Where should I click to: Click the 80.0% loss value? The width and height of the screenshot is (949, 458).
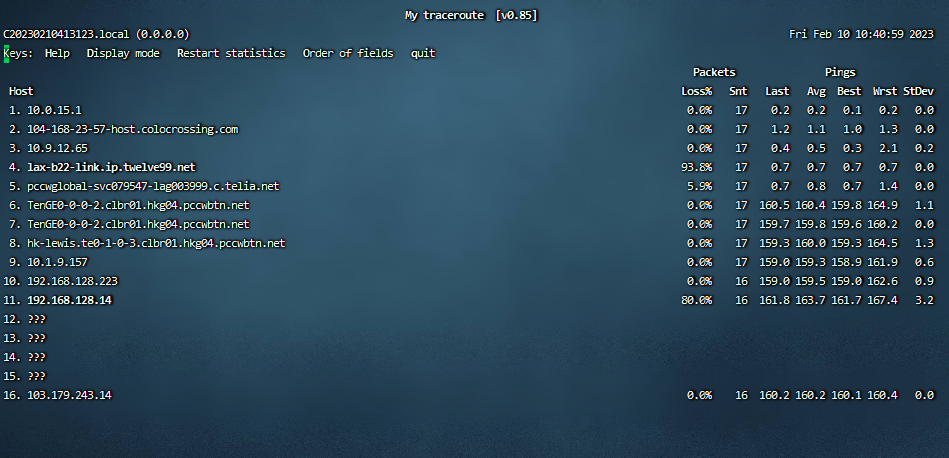[696, 300]
